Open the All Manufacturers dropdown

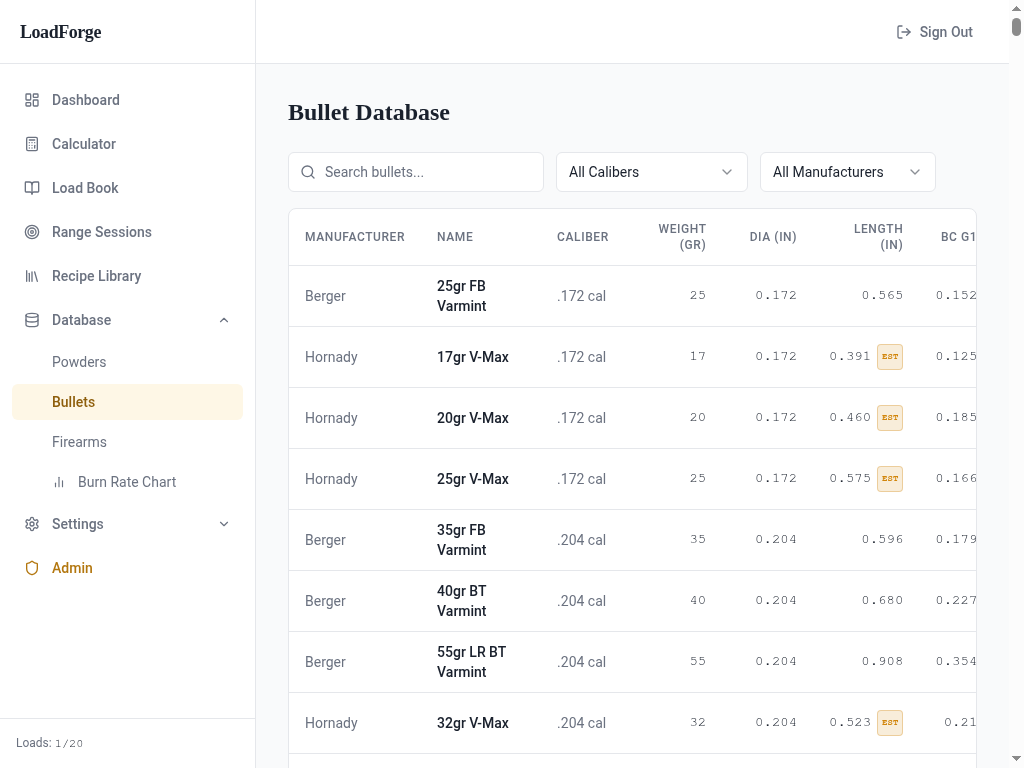tap(848, 172)
